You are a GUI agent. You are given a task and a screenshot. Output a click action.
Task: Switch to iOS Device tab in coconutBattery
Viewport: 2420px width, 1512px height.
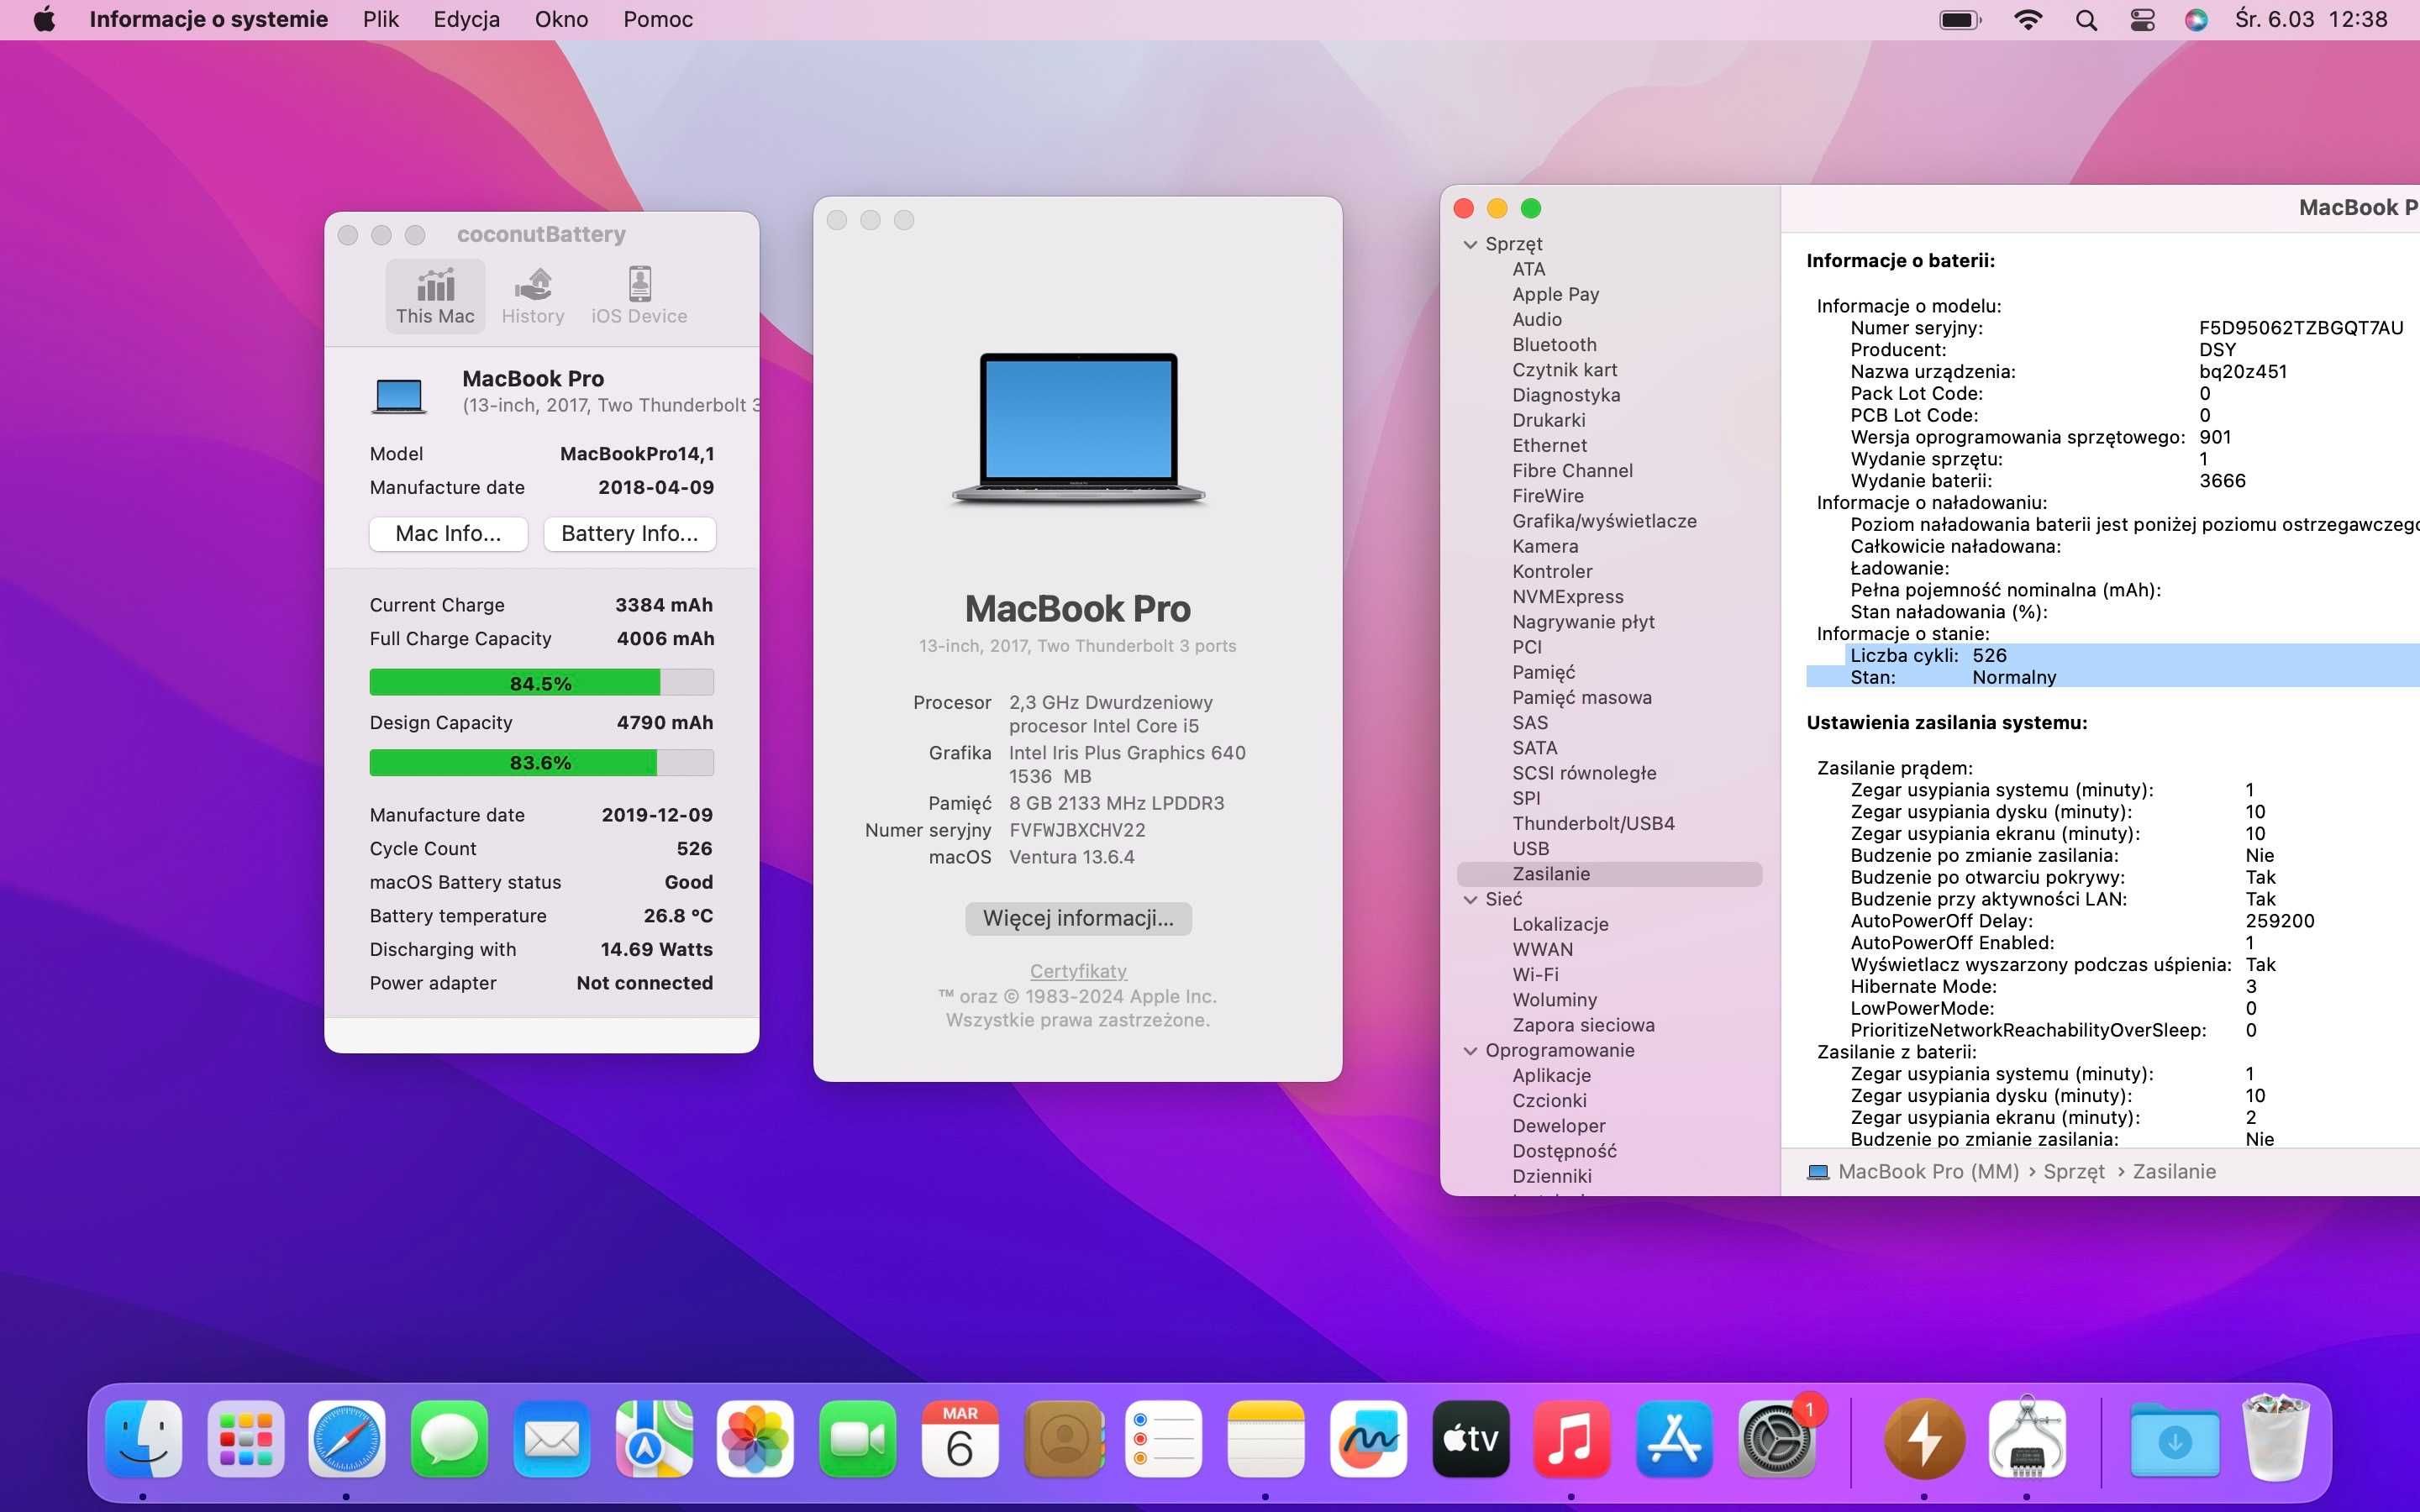(639, 296)
